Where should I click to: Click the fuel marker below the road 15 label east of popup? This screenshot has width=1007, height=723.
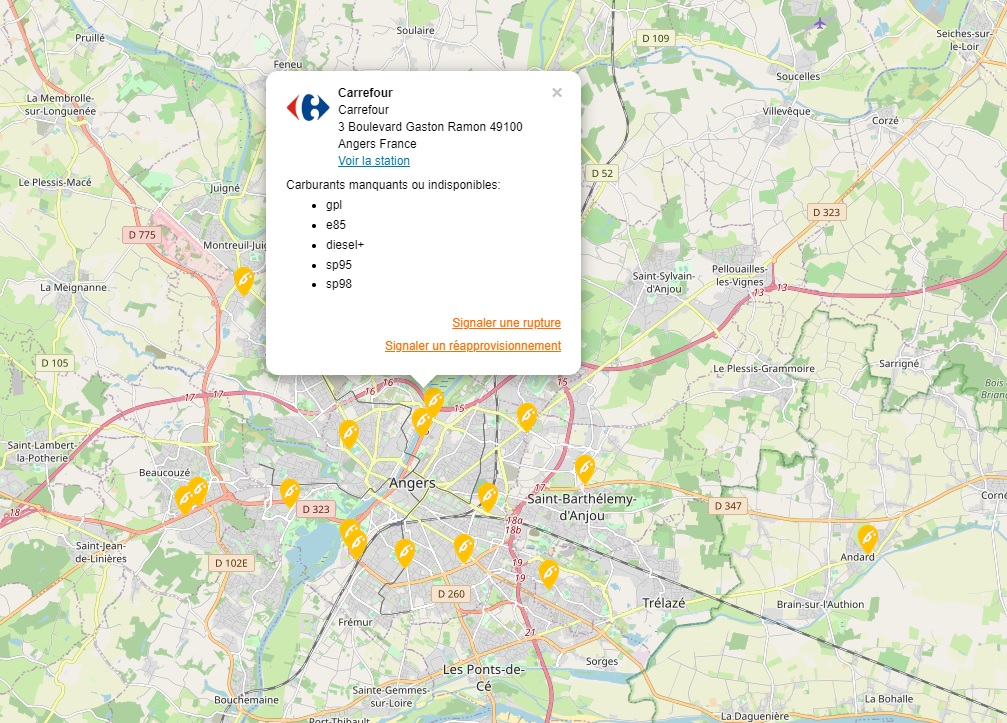tap(527, 415)
